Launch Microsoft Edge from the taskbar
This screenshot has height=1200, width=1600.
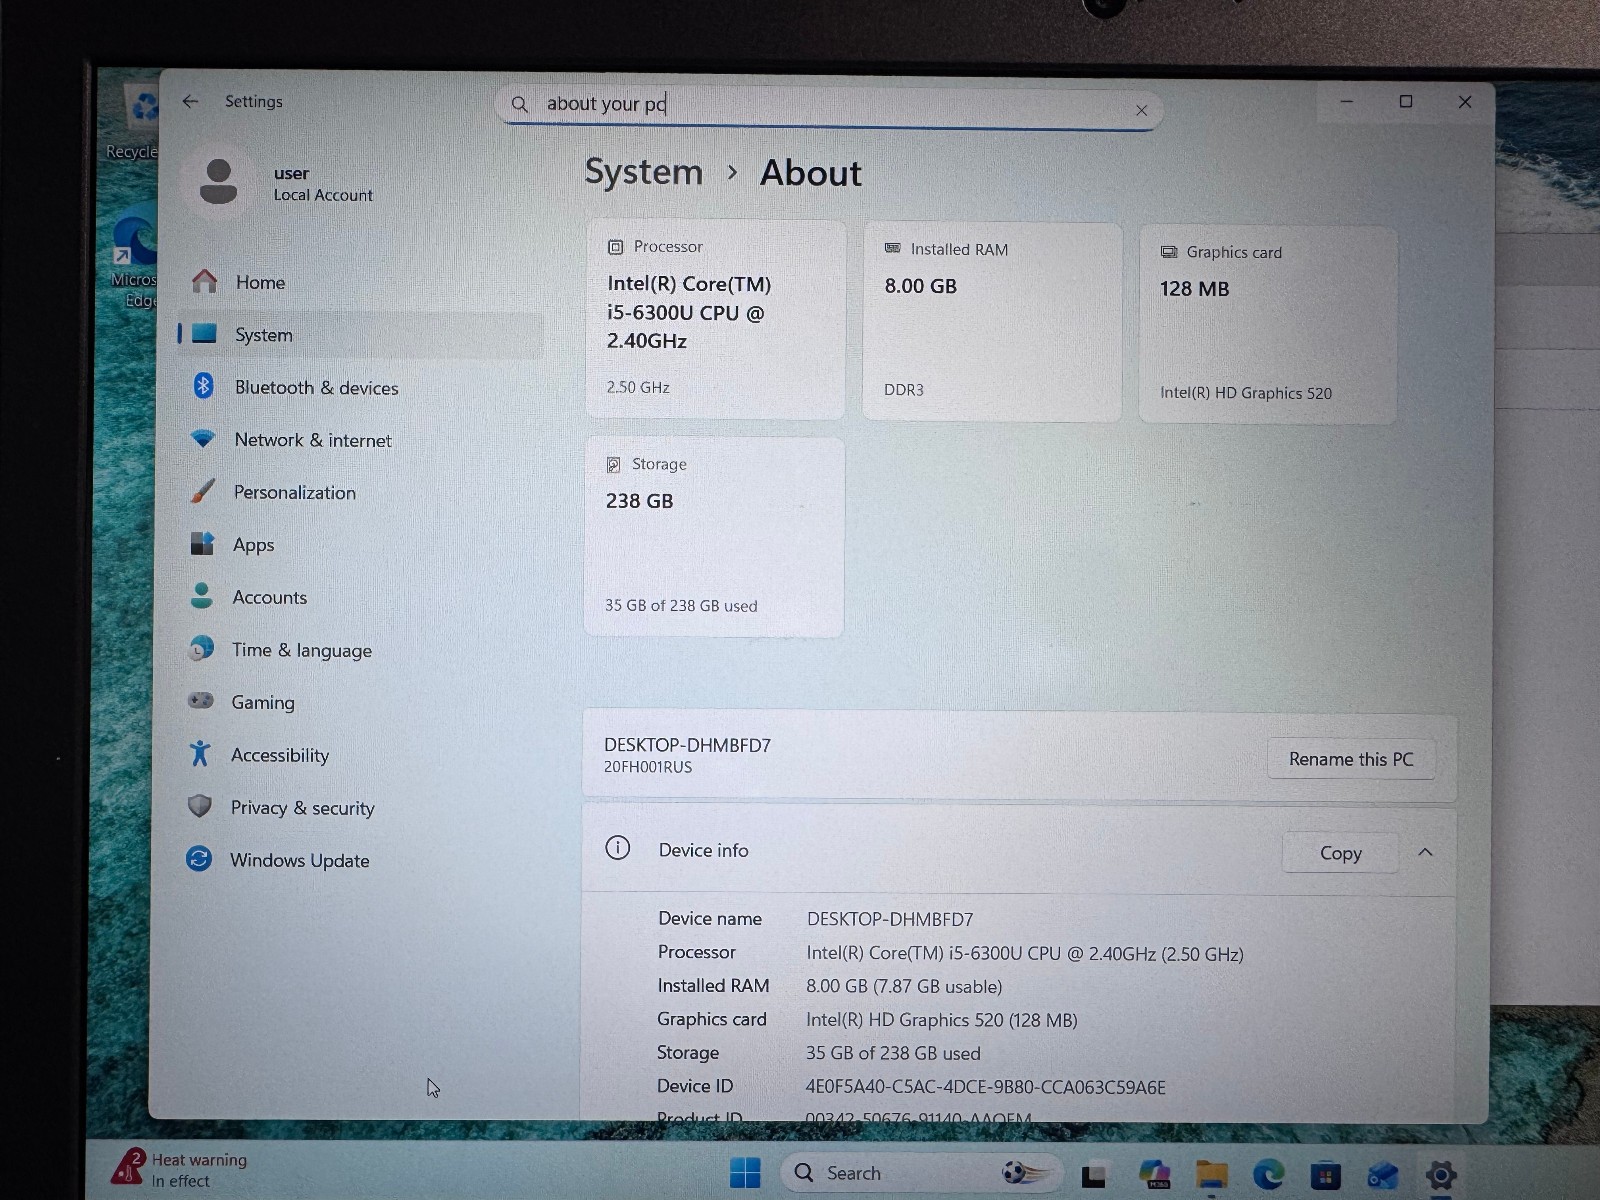(x=1268, y=1174)
